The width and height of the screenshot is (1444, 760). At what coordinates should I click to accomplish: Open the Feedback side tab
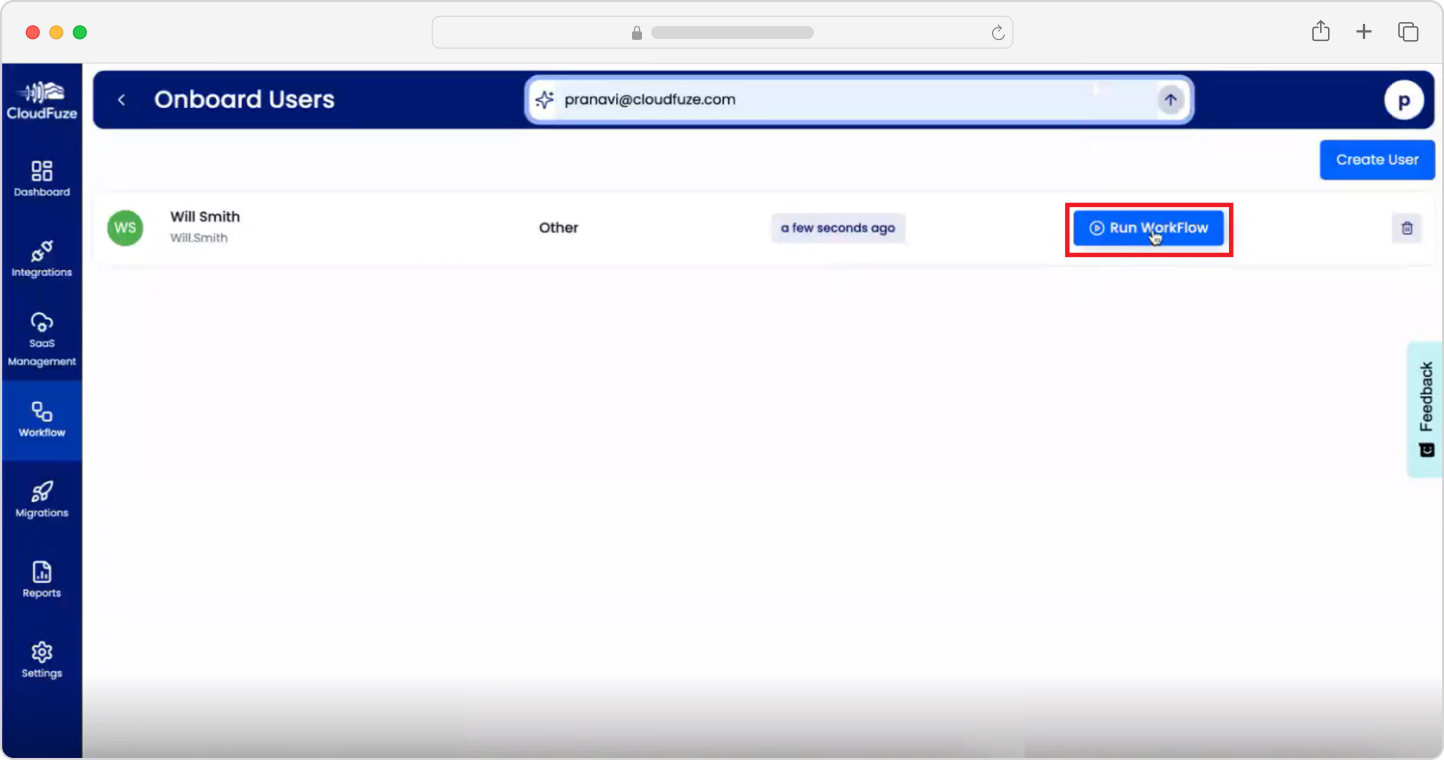tap(1425, 409)
